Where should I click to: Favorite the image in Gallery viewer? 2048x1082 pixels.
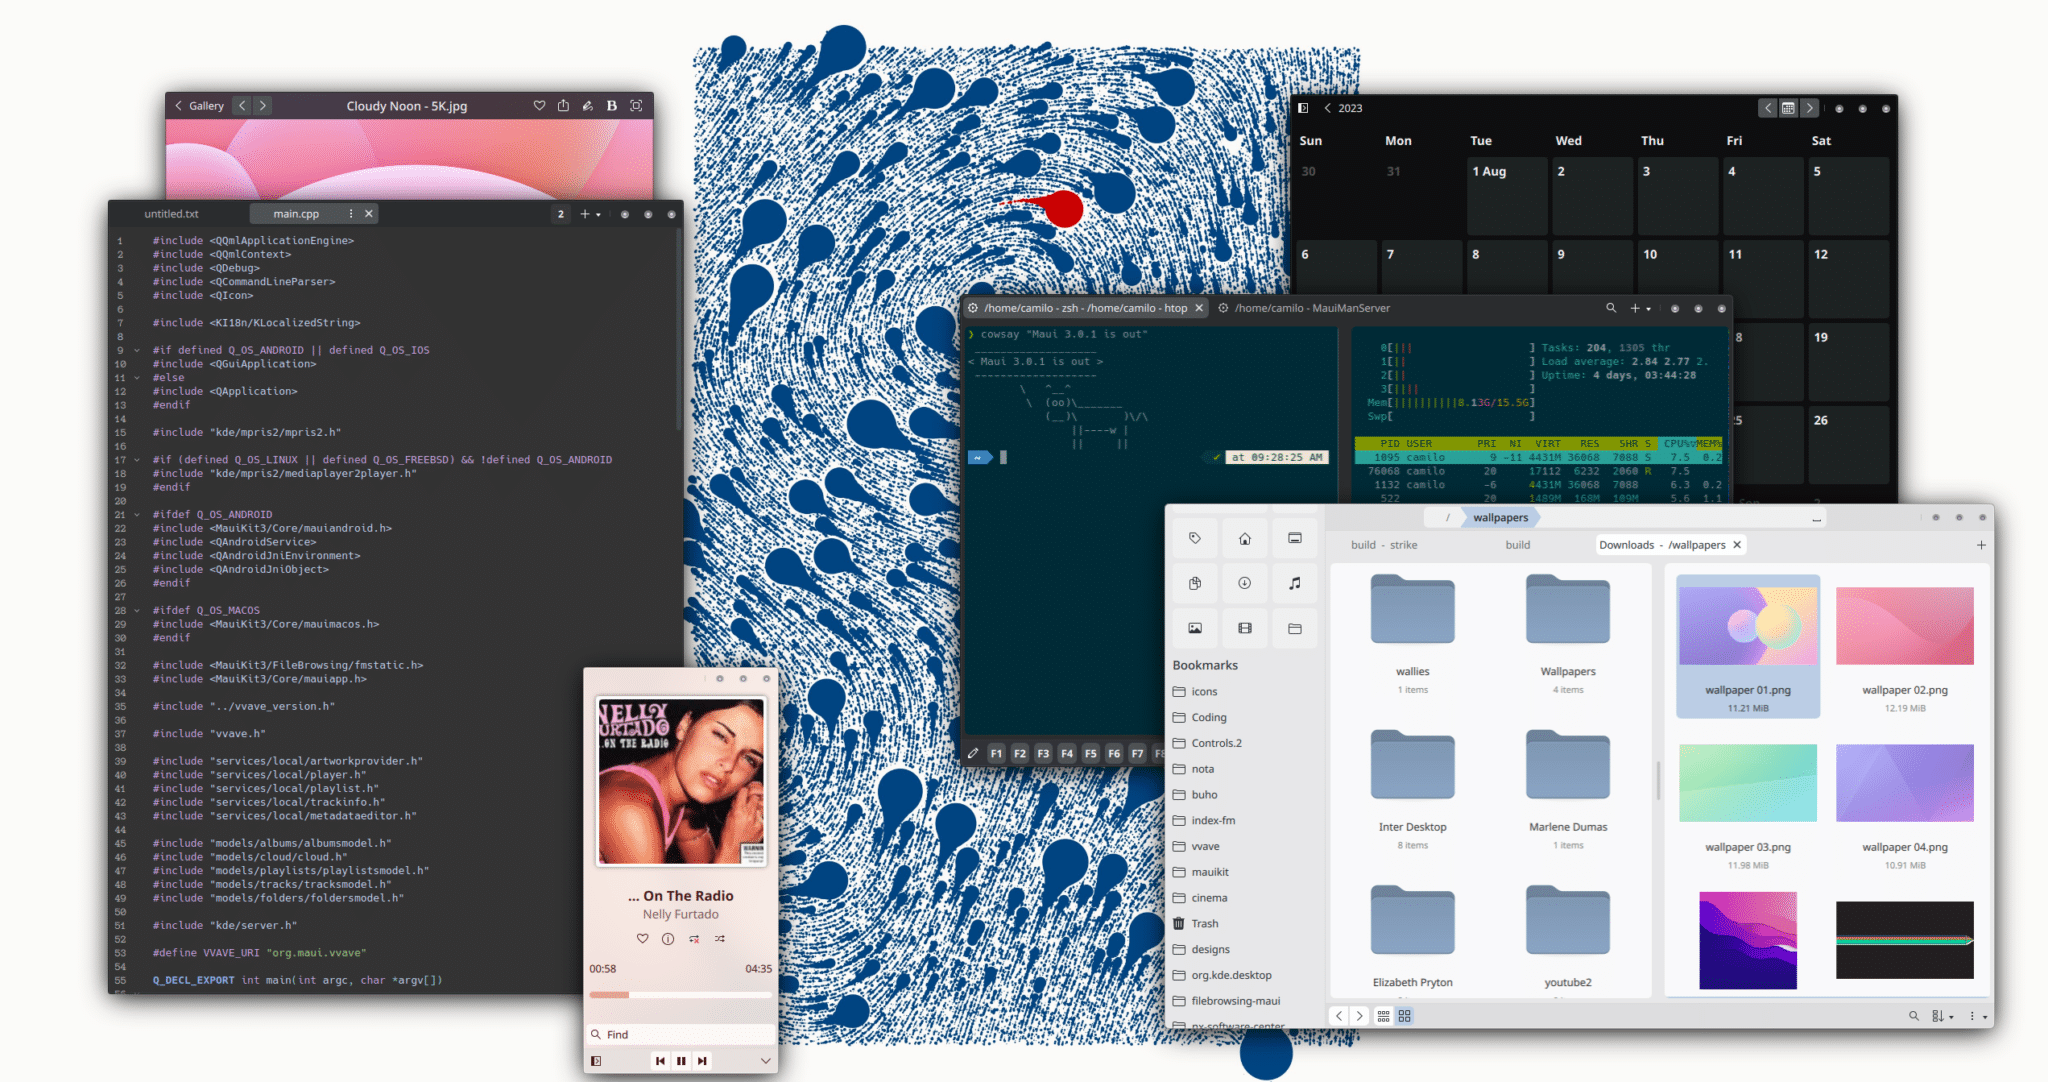540,105
